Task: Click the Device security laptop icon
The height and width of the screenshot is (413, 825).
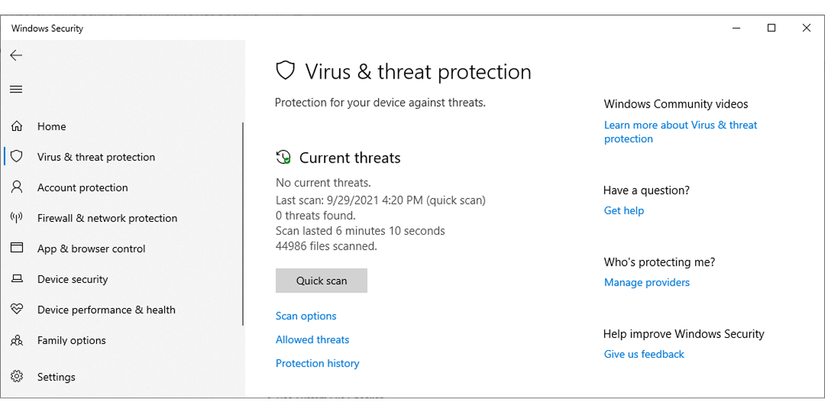Action: click(x=17, y=279)
